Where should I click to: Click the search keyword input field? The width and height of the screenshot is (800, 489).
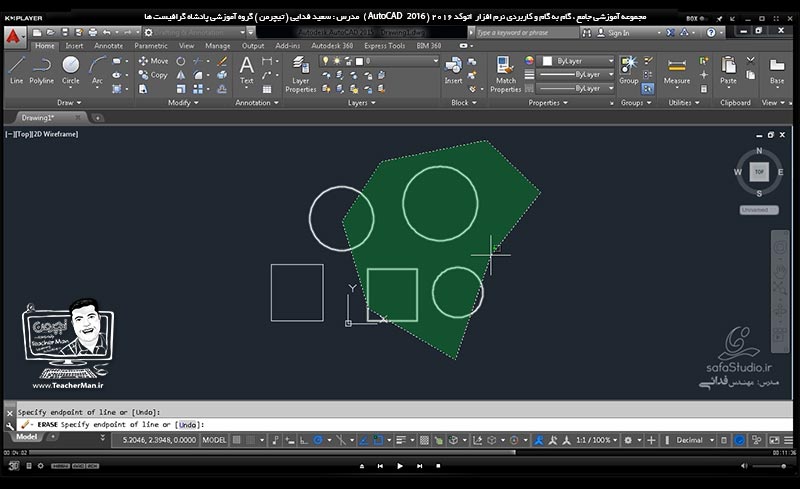pos(526,33)
